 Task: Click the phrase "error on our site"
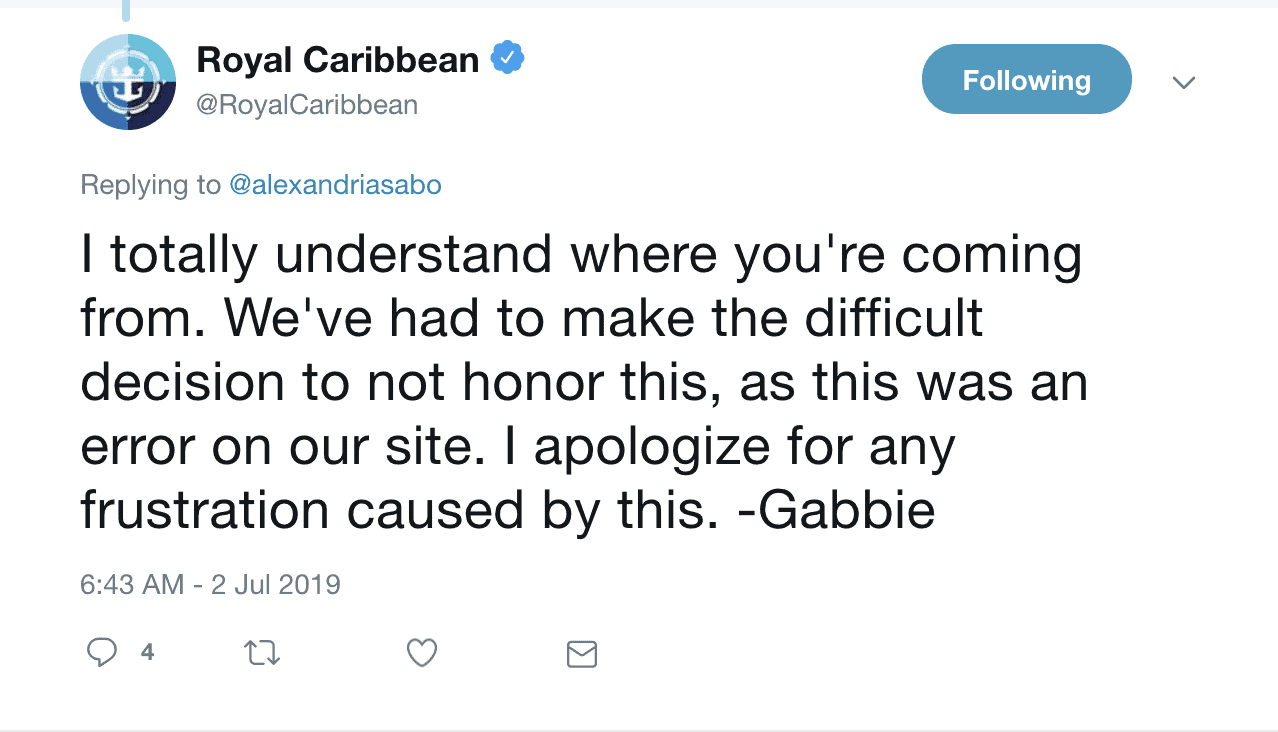click(x=289, y=448)
